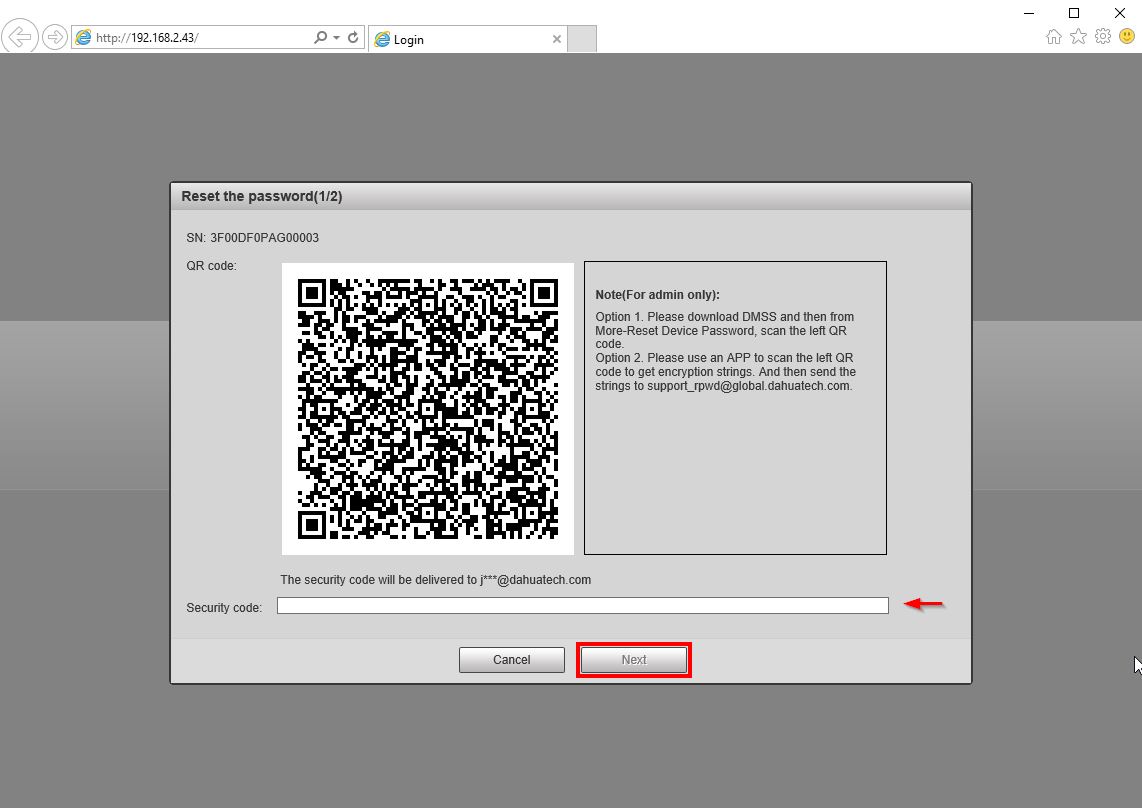The height and width of the screenshot is (808, 1142).
Task: Open the browser Home page
Action: (x=1054, y=36)
